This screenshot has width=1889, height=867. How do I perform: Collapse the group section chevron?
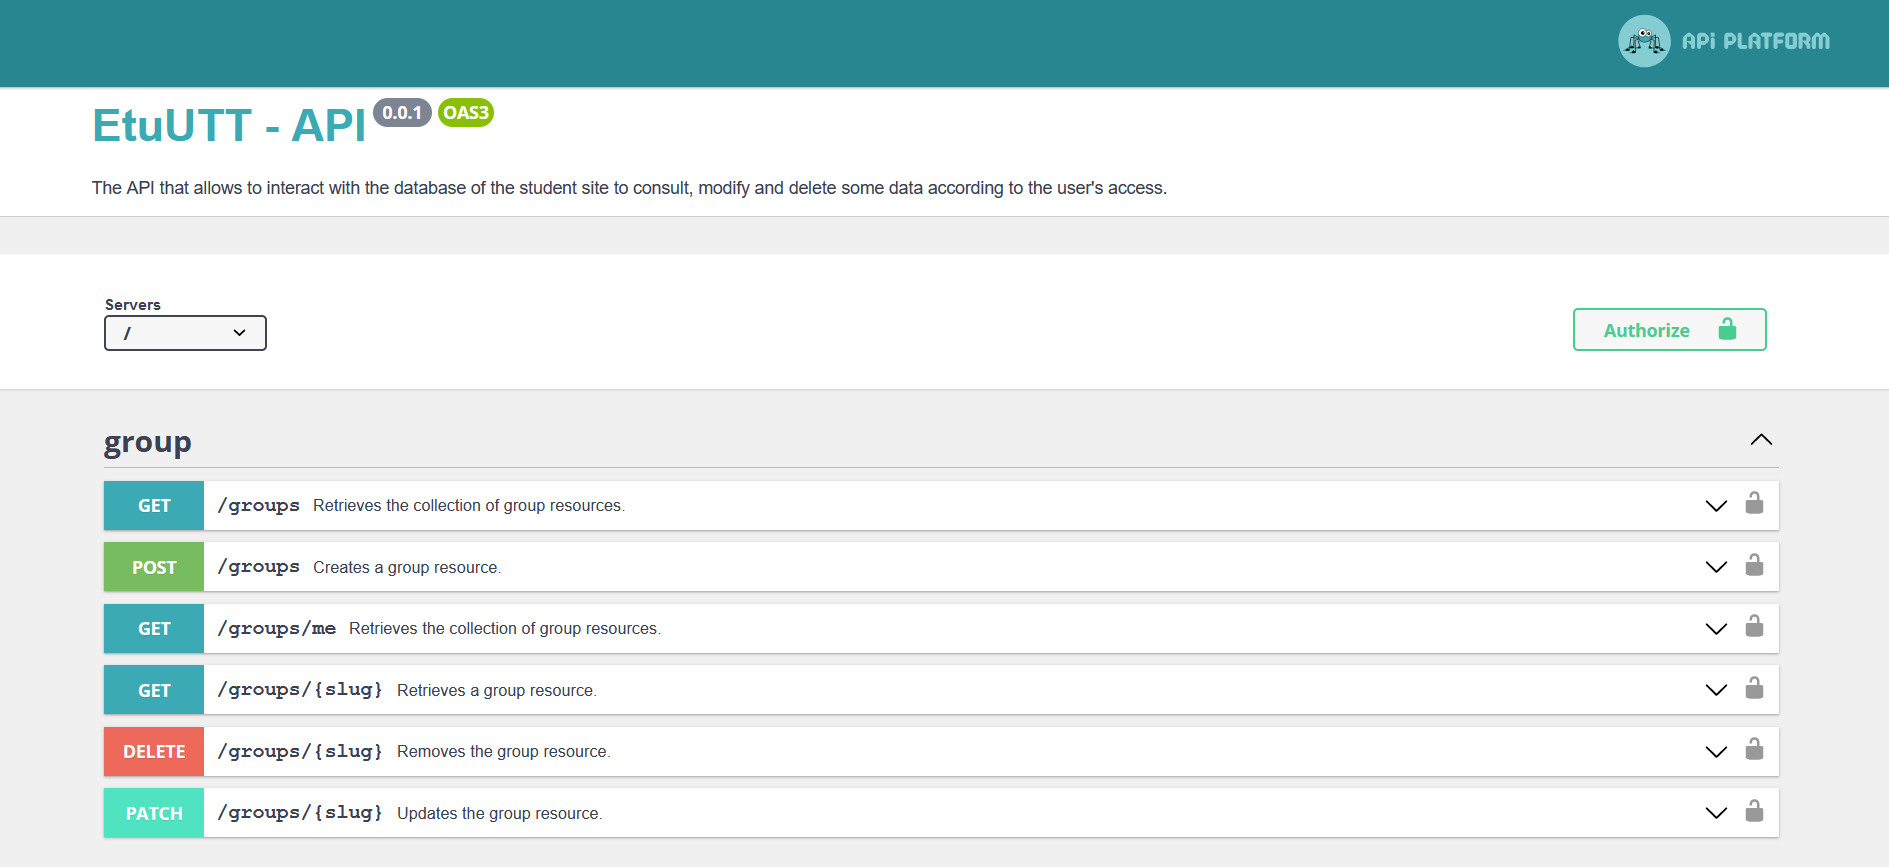click(1761, 440)
